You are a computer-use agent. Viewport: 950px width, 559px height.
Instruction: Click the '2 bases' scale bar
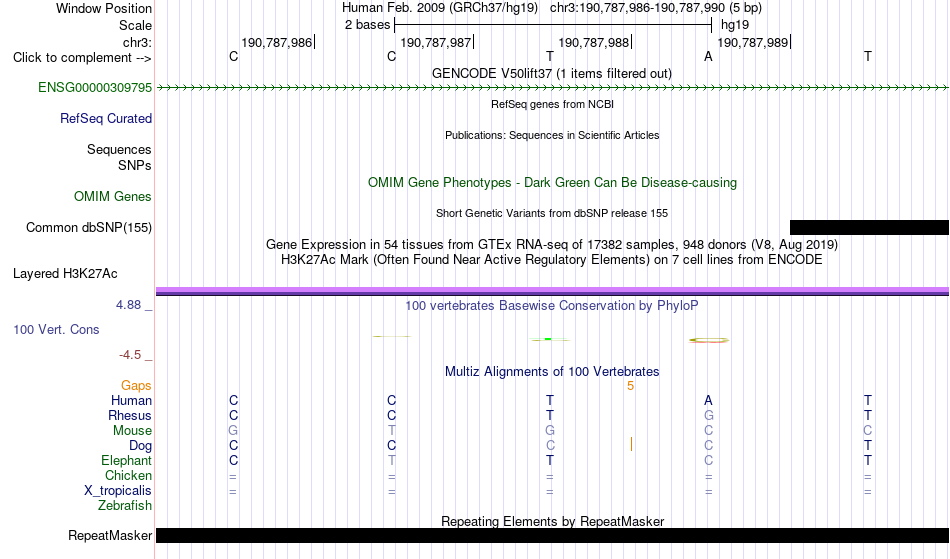click(553, 25)
